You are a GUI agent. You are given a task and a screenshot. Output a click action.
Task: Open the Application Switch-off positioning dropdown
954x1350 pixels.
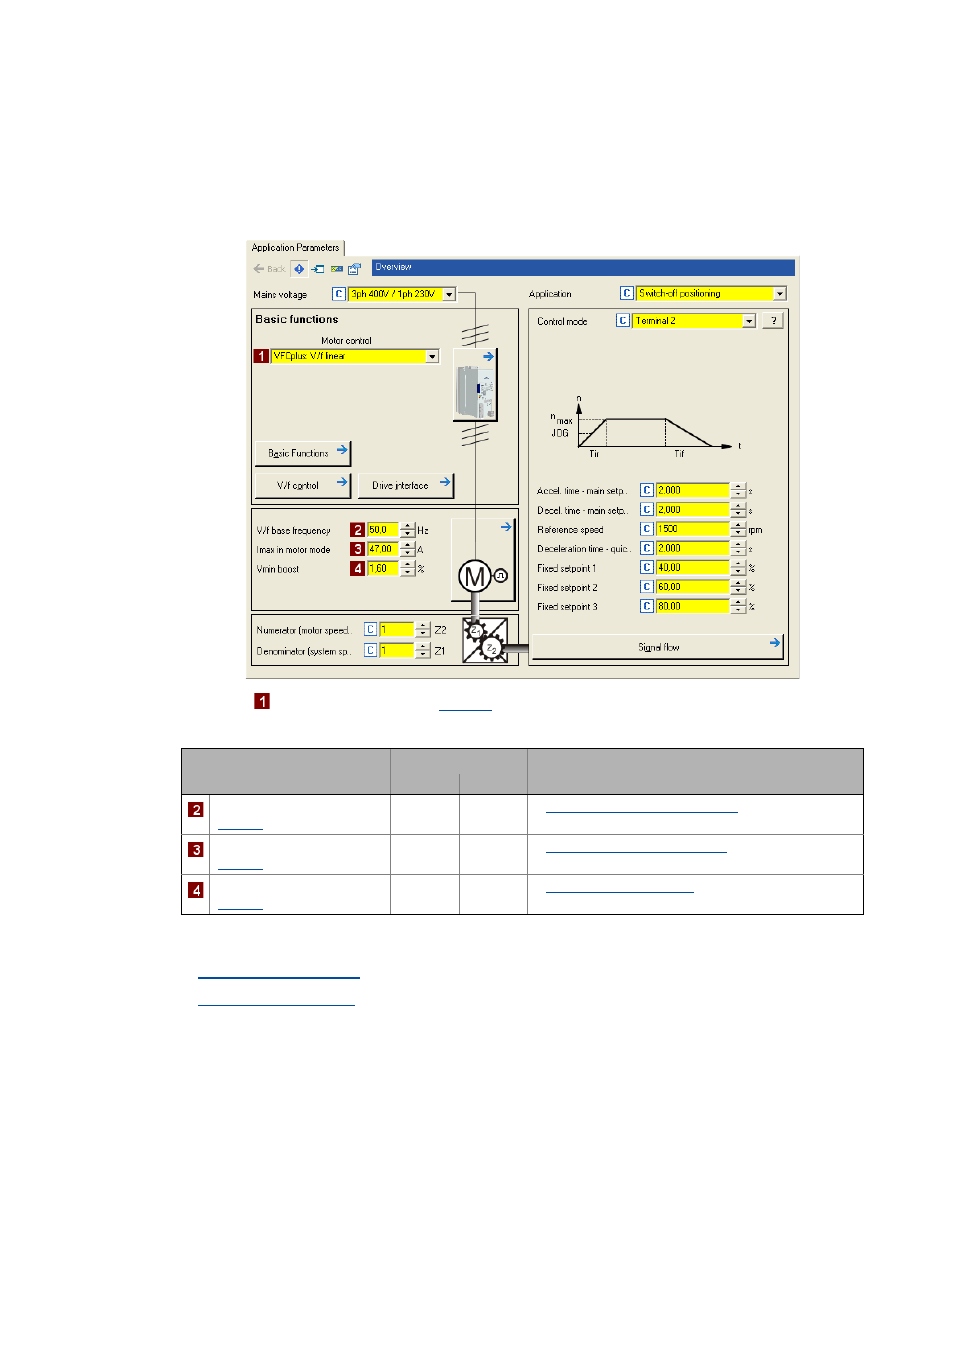[x=780, y=293]
